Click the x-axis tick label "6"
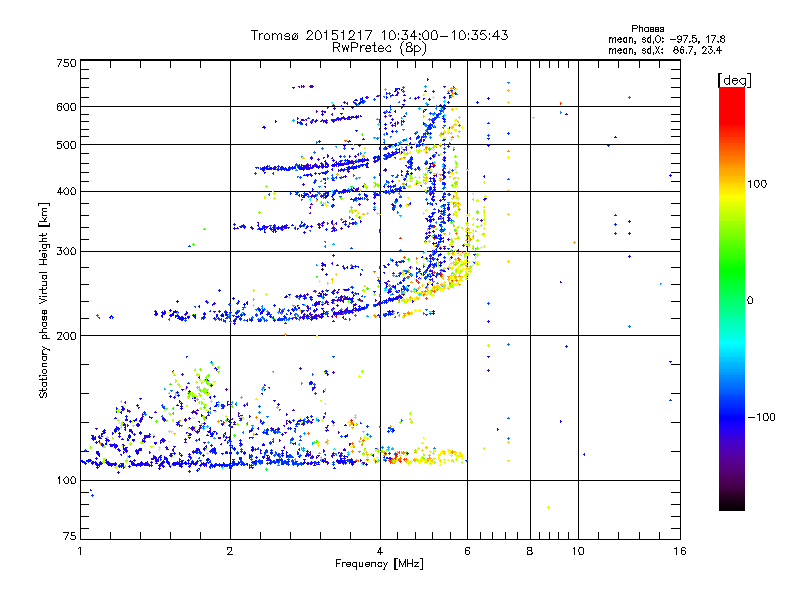Image resolution: width=800 pixels, height=600 pixels. pos(467,551)
